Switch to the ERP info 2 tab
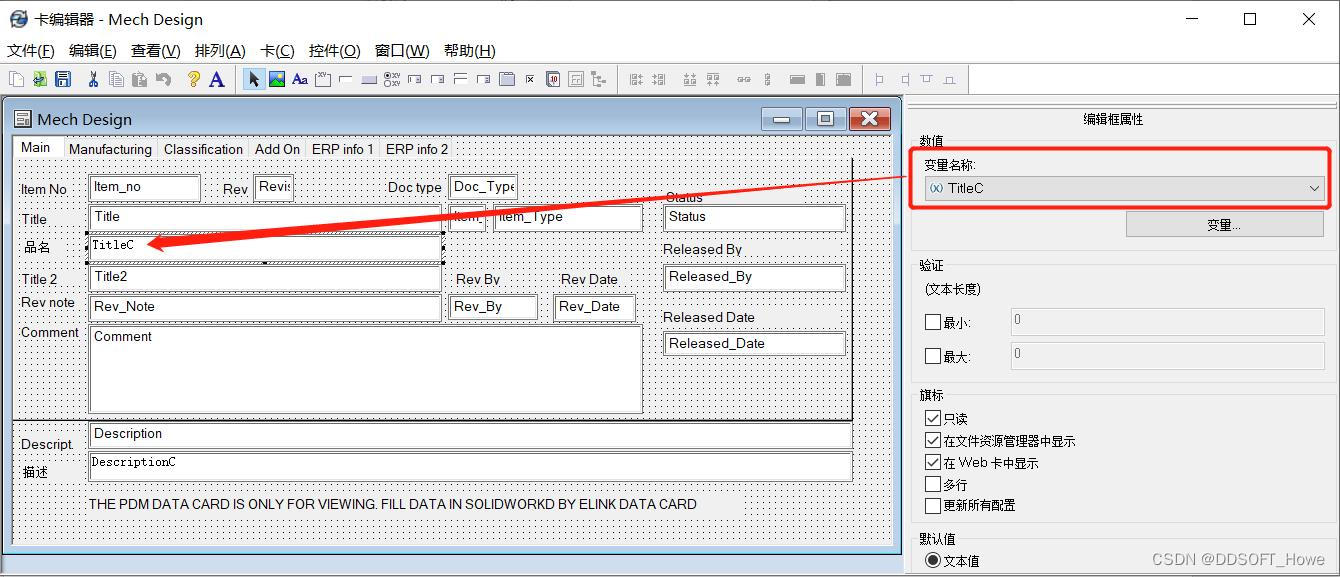 pos(417,149)
